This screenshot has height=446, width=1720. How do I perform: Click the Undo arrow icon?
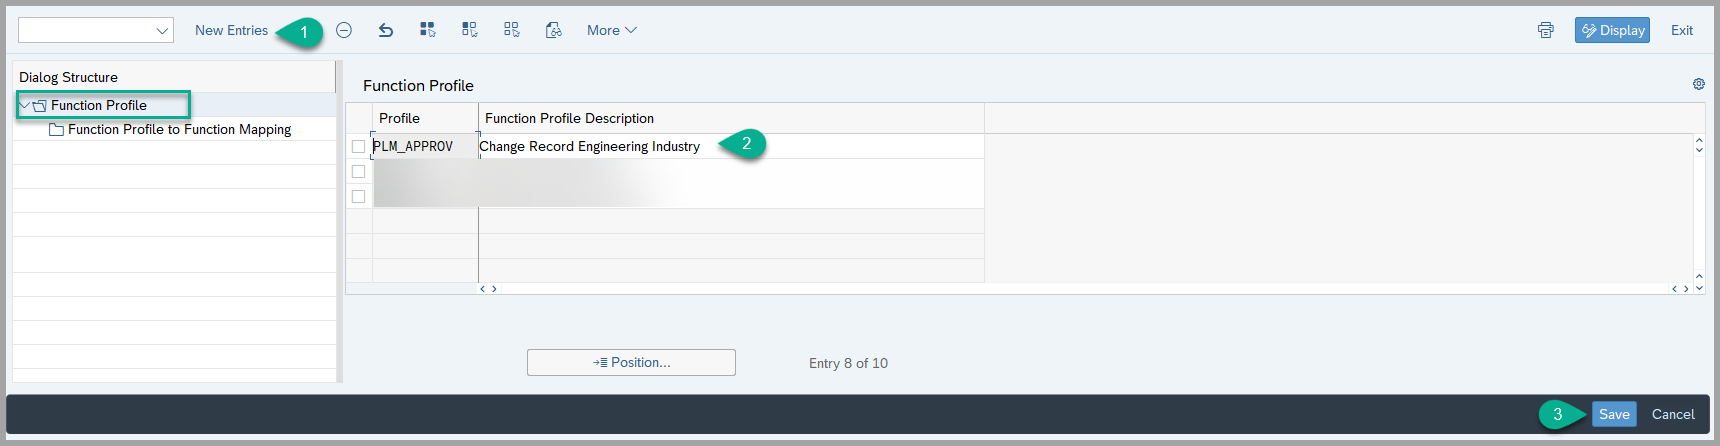pos(386,30)
